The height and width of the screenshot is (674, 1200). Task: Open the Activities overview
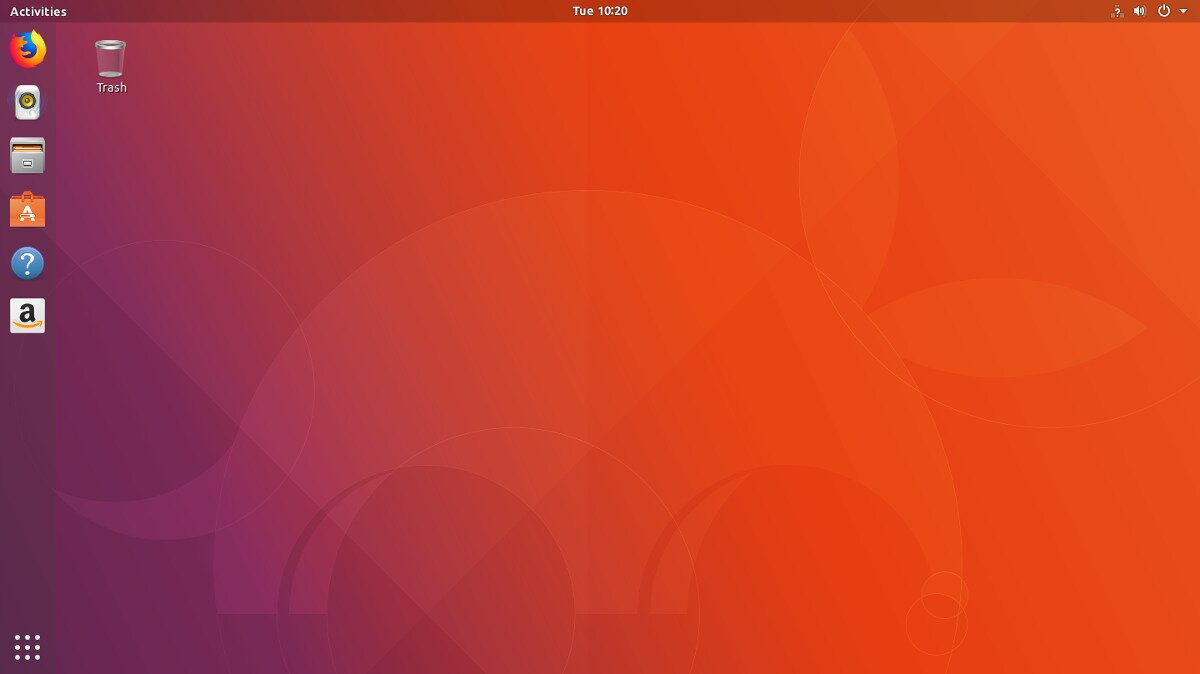click(38, 11)
